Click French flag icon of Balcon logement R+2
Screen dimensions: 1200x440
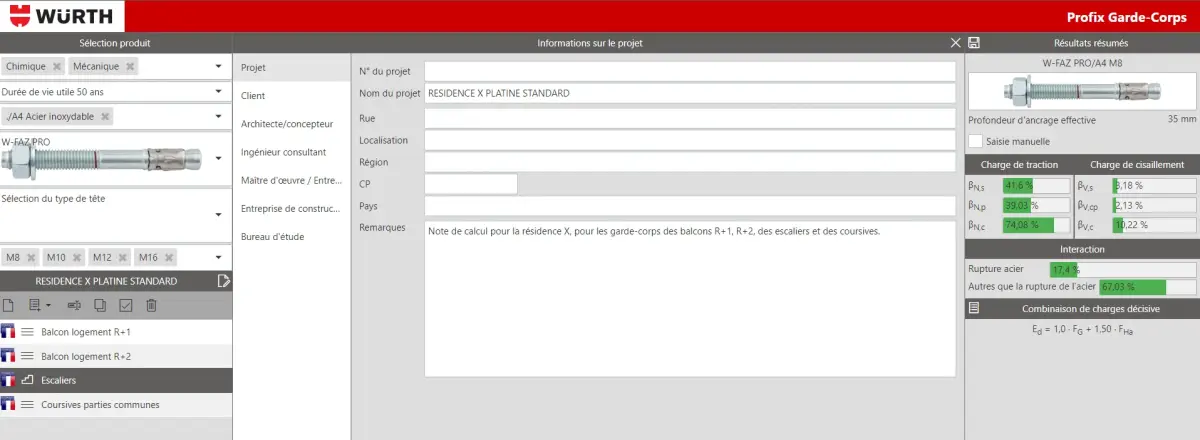(9, 356)
